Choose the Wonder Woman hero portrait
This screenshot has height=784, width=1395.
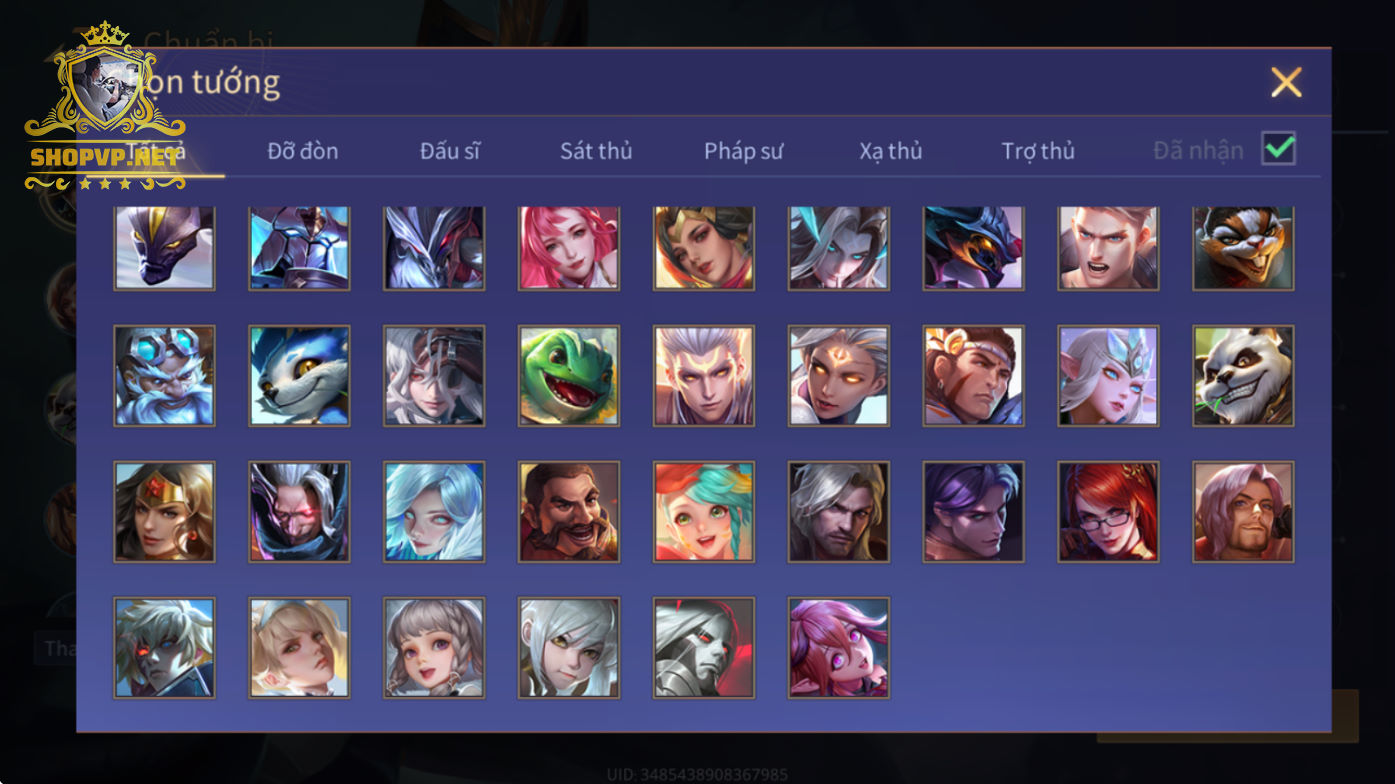coord(164,511)
